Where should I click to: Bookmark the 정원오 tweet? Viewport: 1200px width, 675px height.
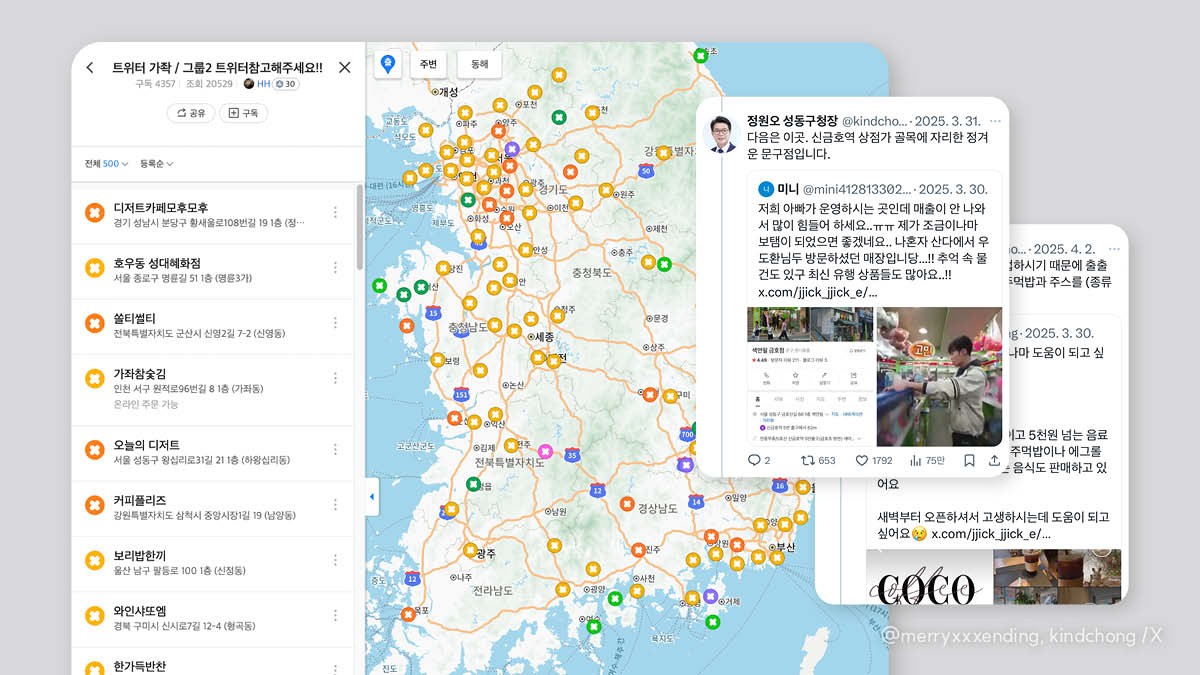point(969,461)
